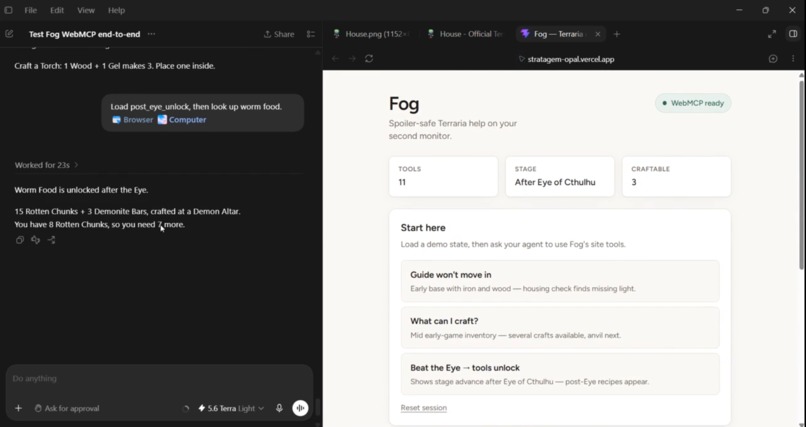The image size is (806, 427).
Task: Click the TOOLS 11 stat card
Action: pyautogui.click(x=443, y=176)
